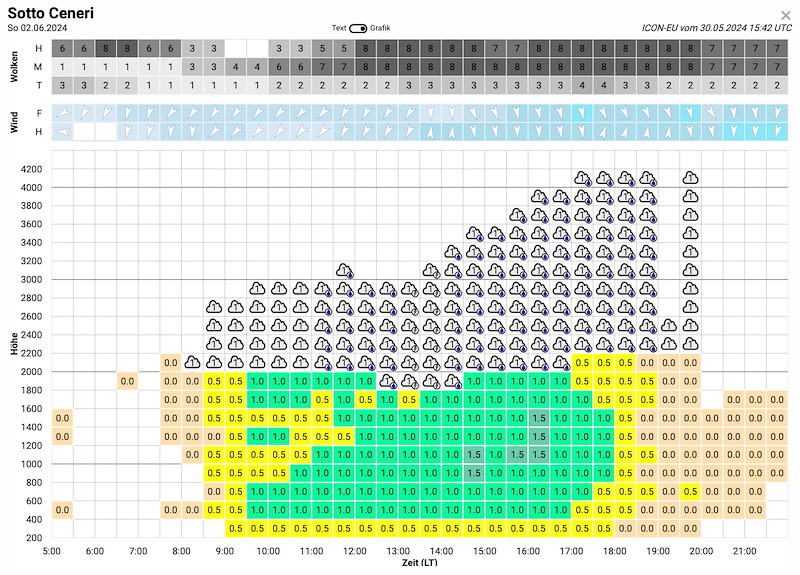Click the date 'So 02.06.2024'

click(37, 28)
